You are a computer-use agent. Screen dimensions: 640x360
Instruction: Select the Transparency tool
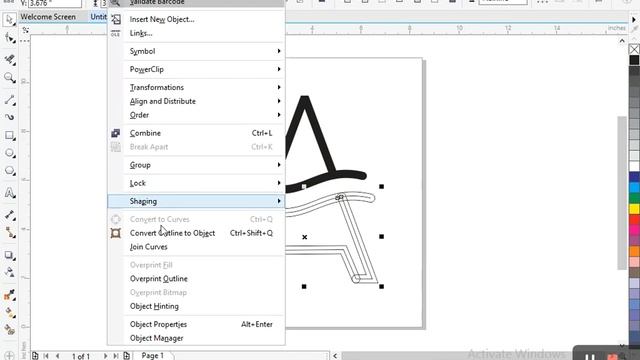[9, 273]
